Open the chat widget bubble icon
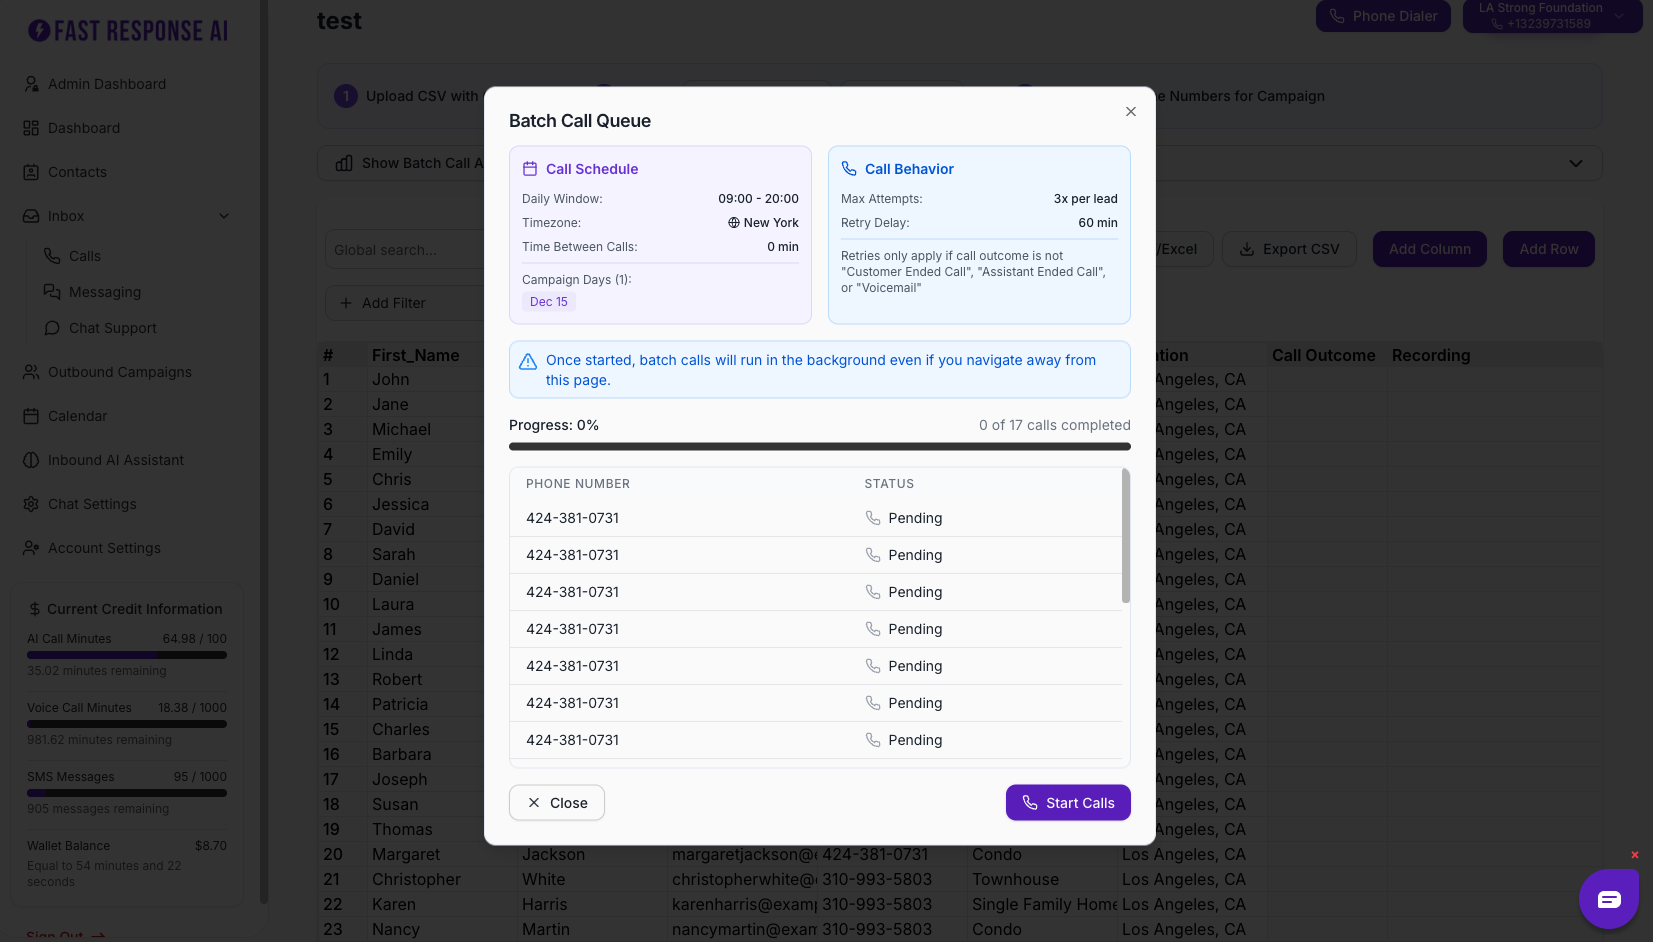Viewport: 1653px width, 942px height. pos(1608,899)
